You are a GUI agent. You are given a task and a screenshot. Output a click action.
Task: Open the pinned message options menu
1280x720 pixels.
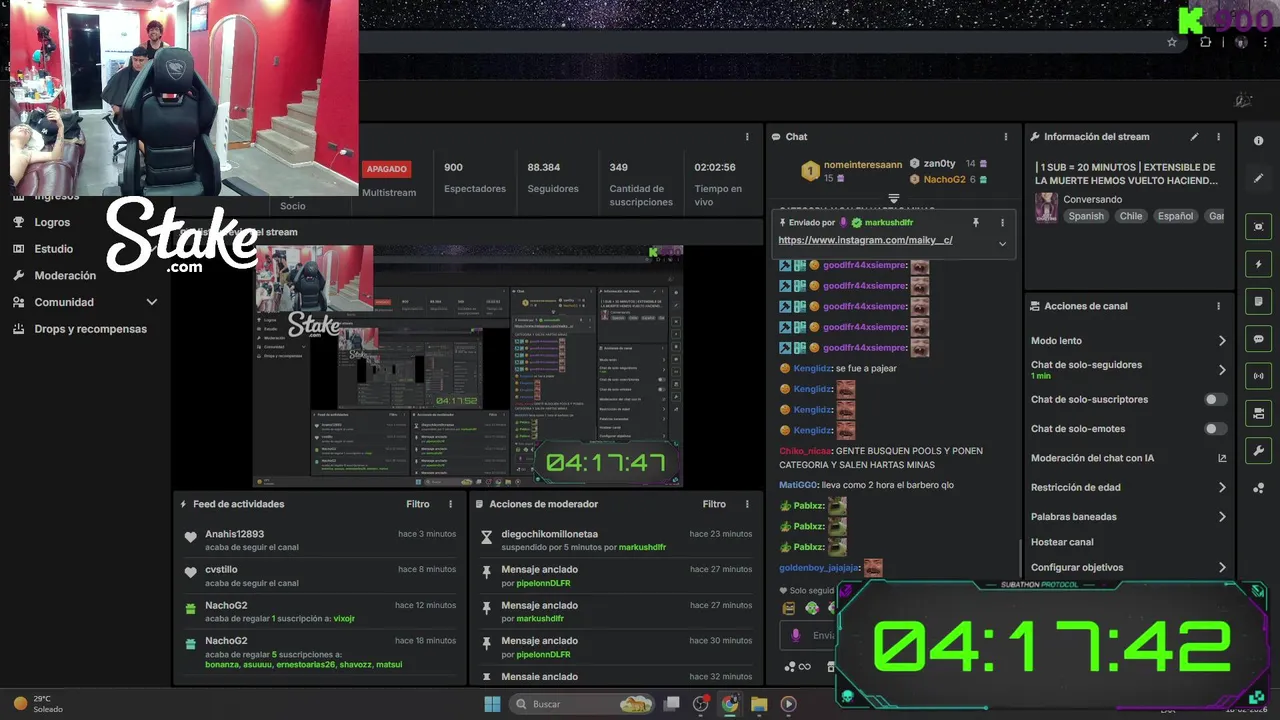point(1002,223)
